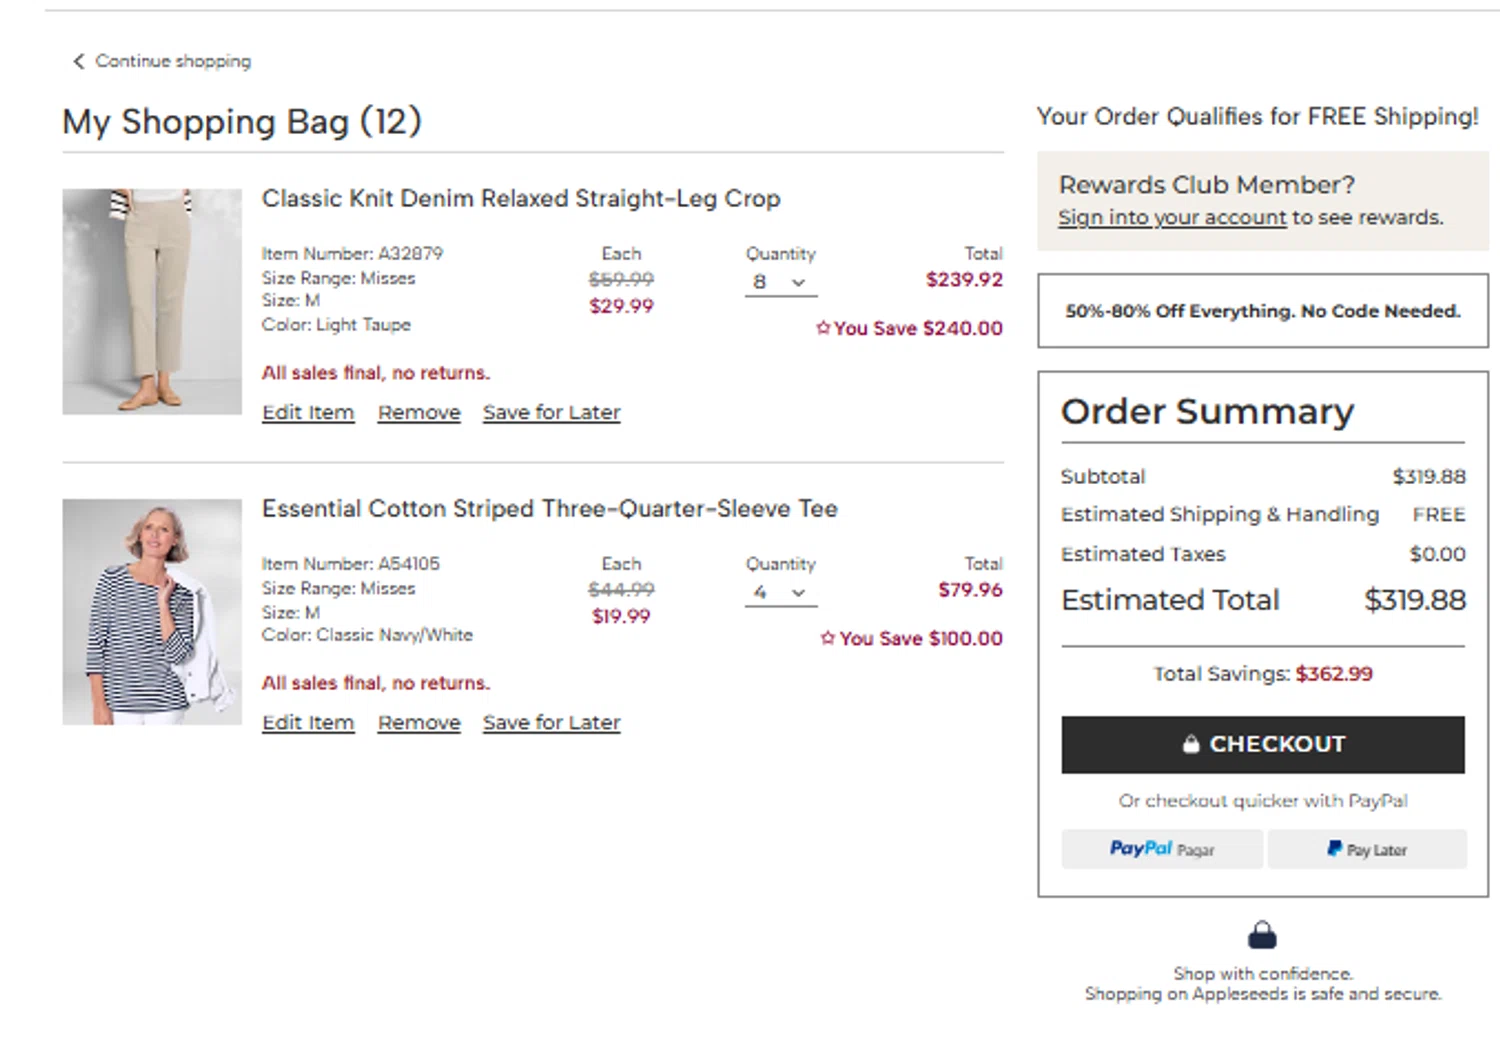Pay with the PayPal Pagar button
1500x1046 pixels.
coord(1162,849)
